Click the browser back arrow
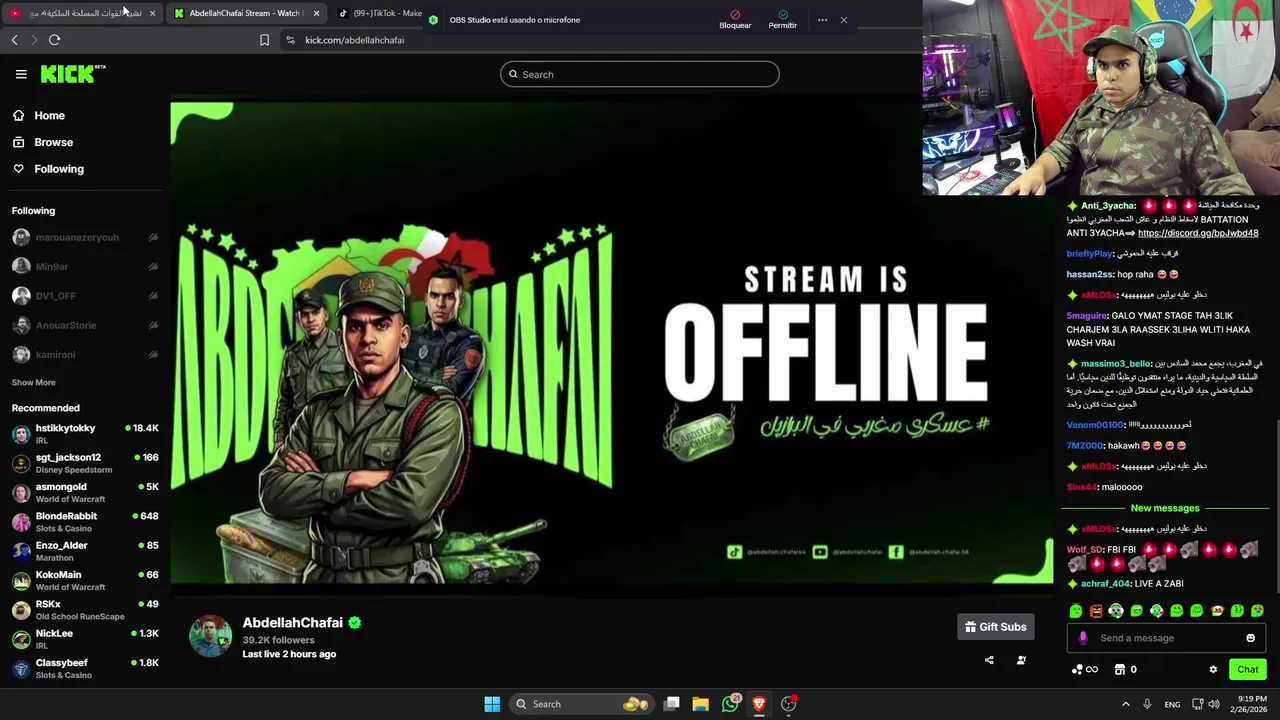The width and height of the screenshot is (1280, 720). pyautogui.click(x=14, y=40)
